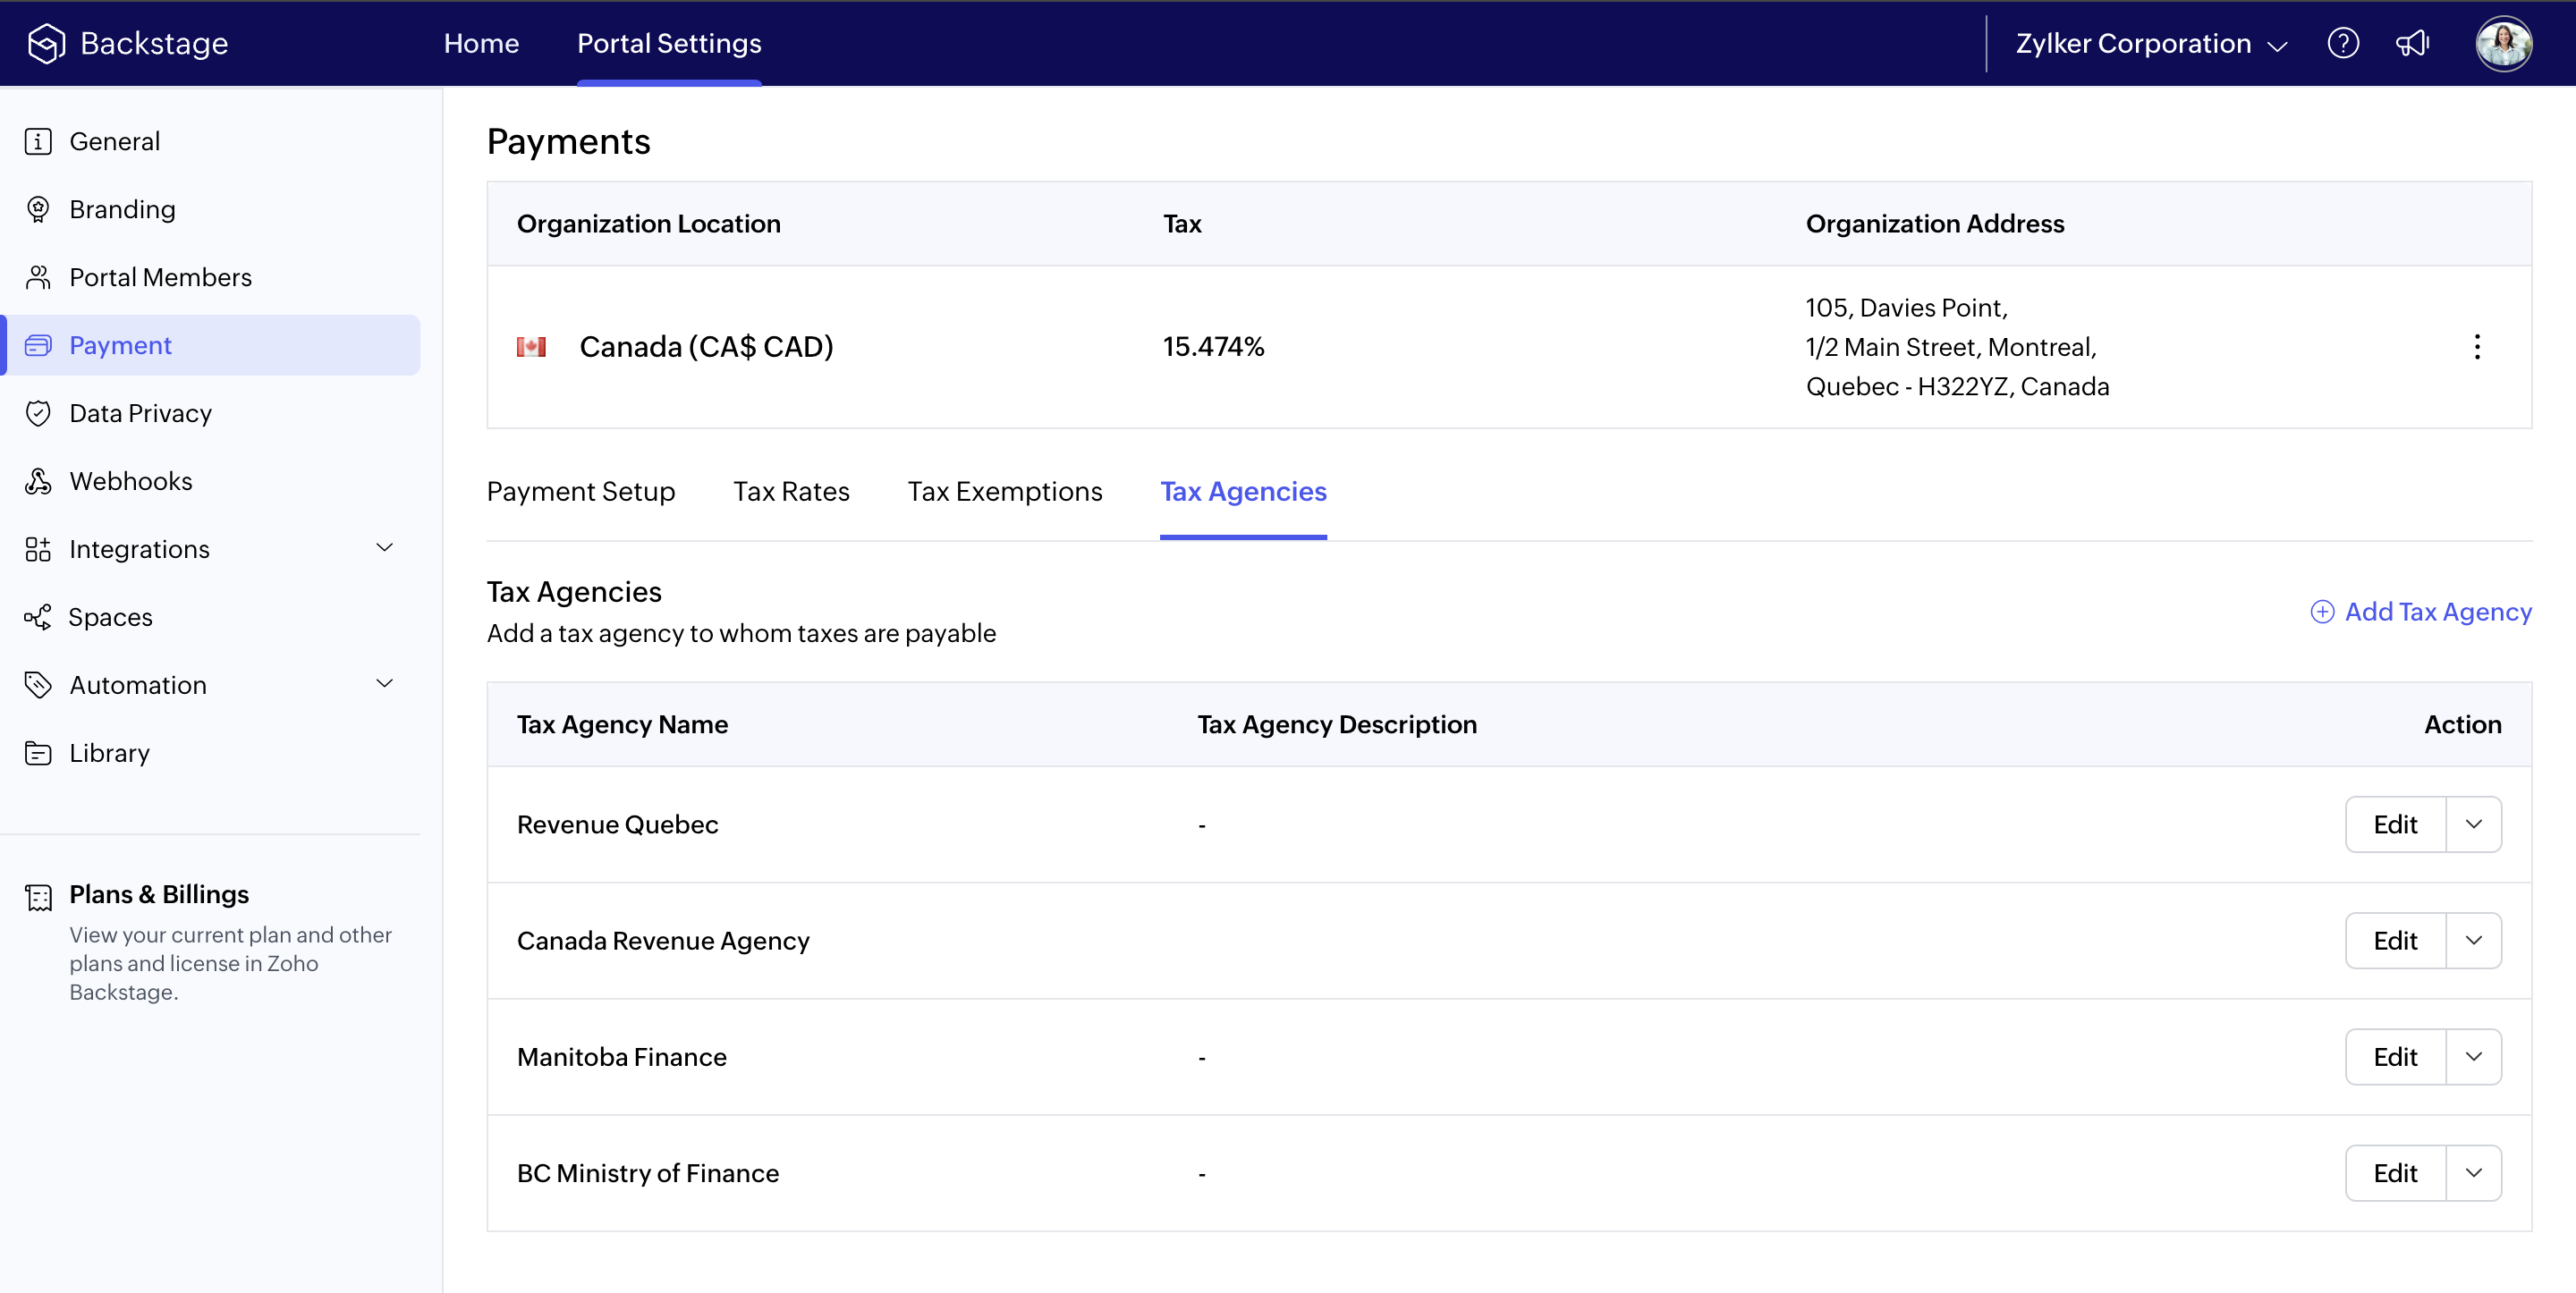Edit the Canada Revenue Agency entry
Image resolution: width=2576 pixels, height=1293 pixels.
point(2395,941)
